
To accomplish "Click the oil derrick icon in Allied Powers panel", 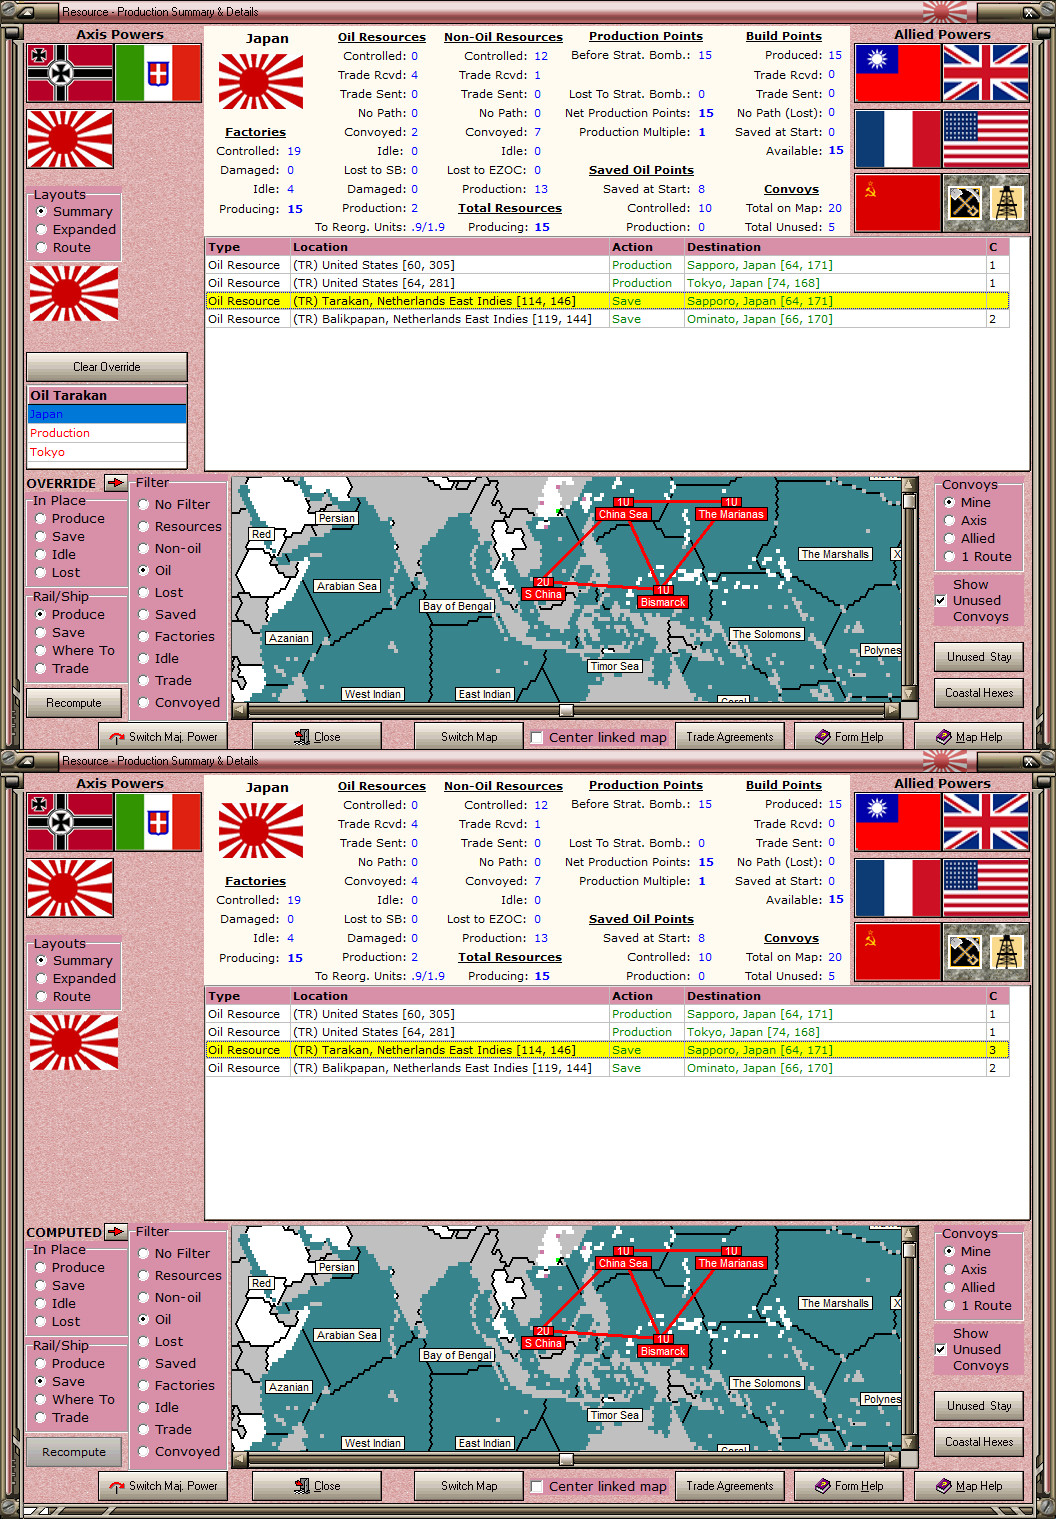I will point(1007,201).
